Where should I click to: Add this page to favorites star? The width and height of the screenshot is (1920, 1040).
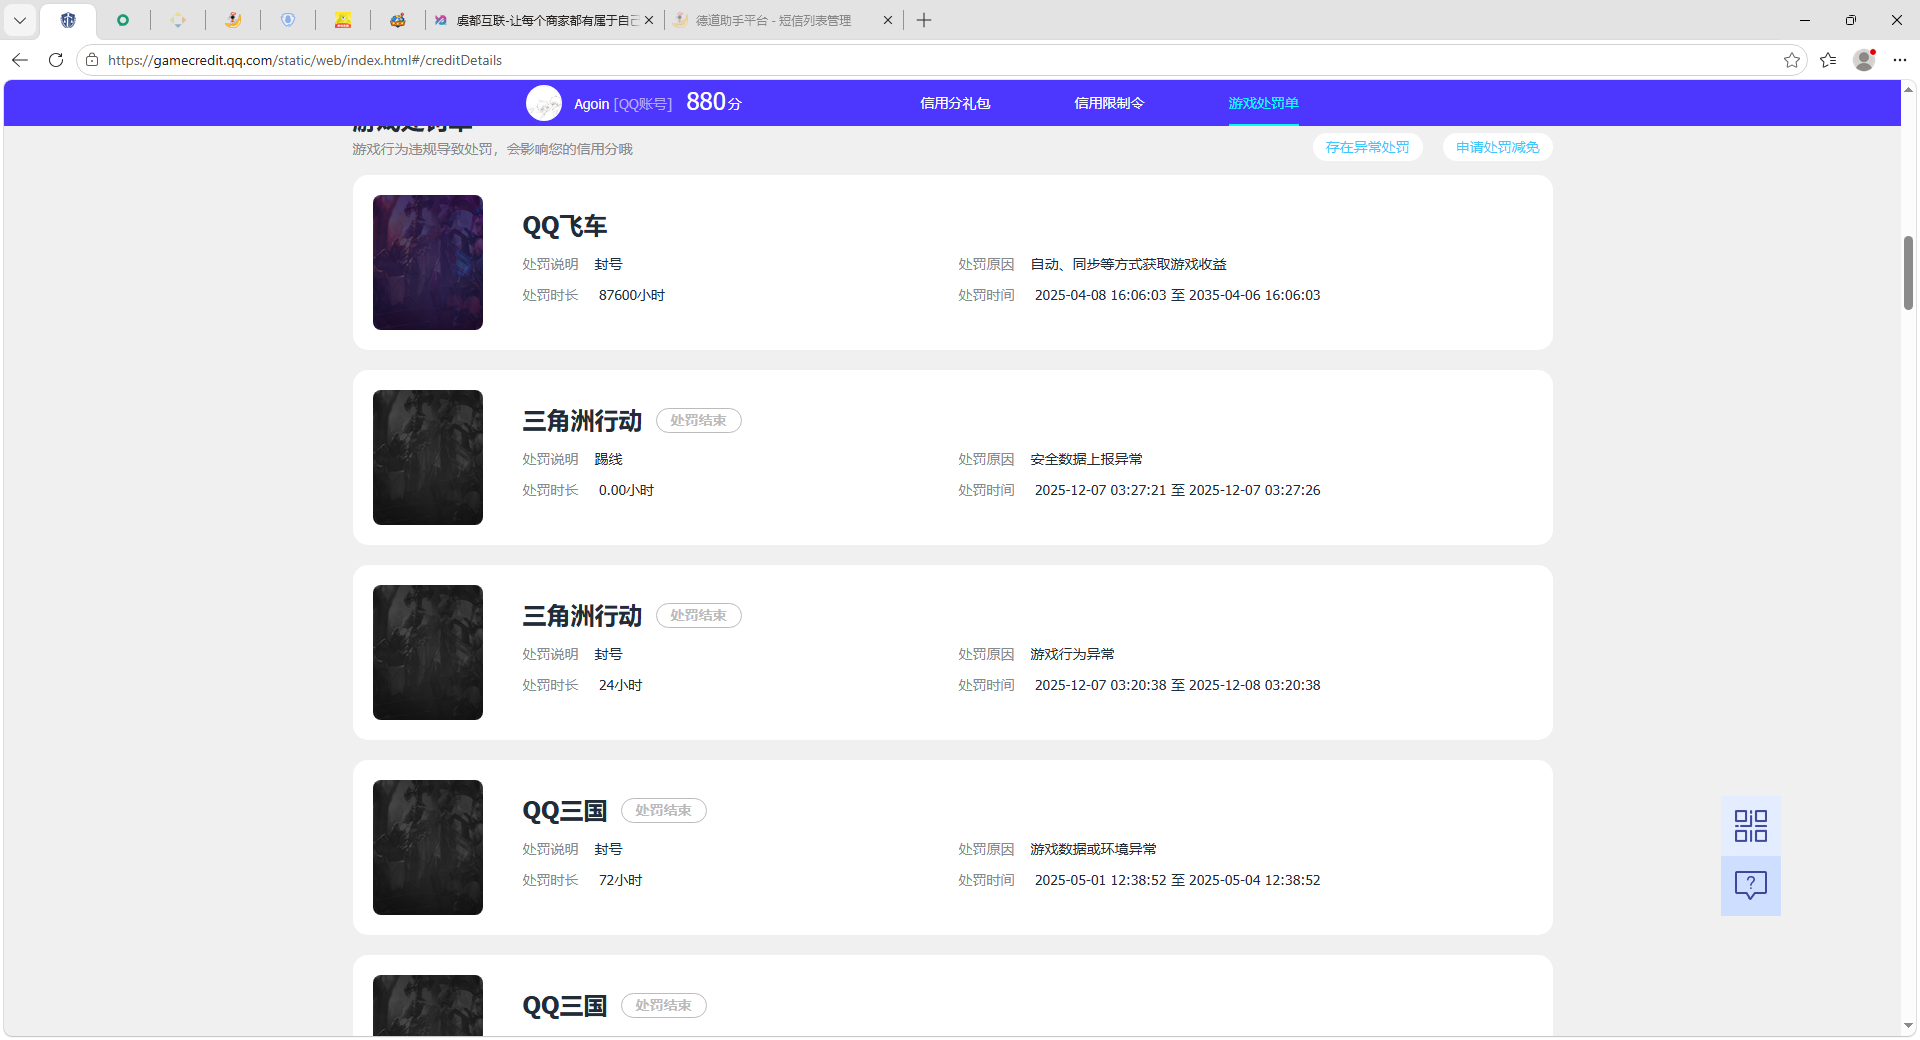point(1792,60)
